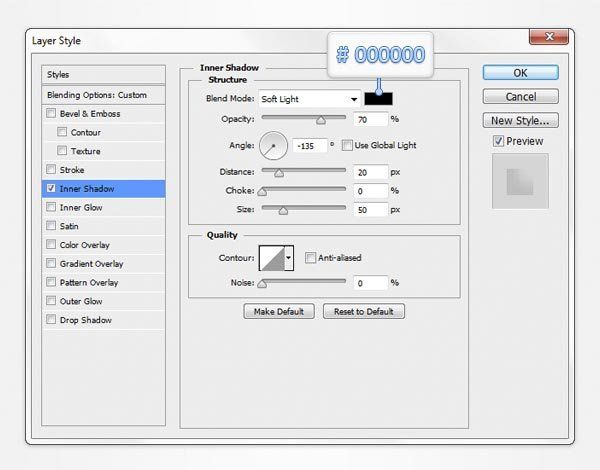Viewport: 600px width, 470px height.
Task: Click the black shadow color swatch
Action: coord(378,99)
